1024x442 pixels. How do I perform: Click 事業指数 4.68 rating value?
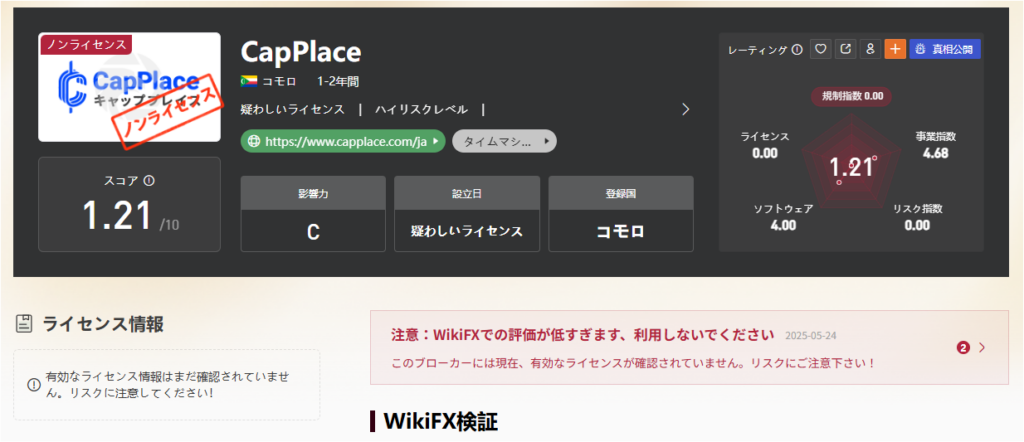click(x=935, y=145)
